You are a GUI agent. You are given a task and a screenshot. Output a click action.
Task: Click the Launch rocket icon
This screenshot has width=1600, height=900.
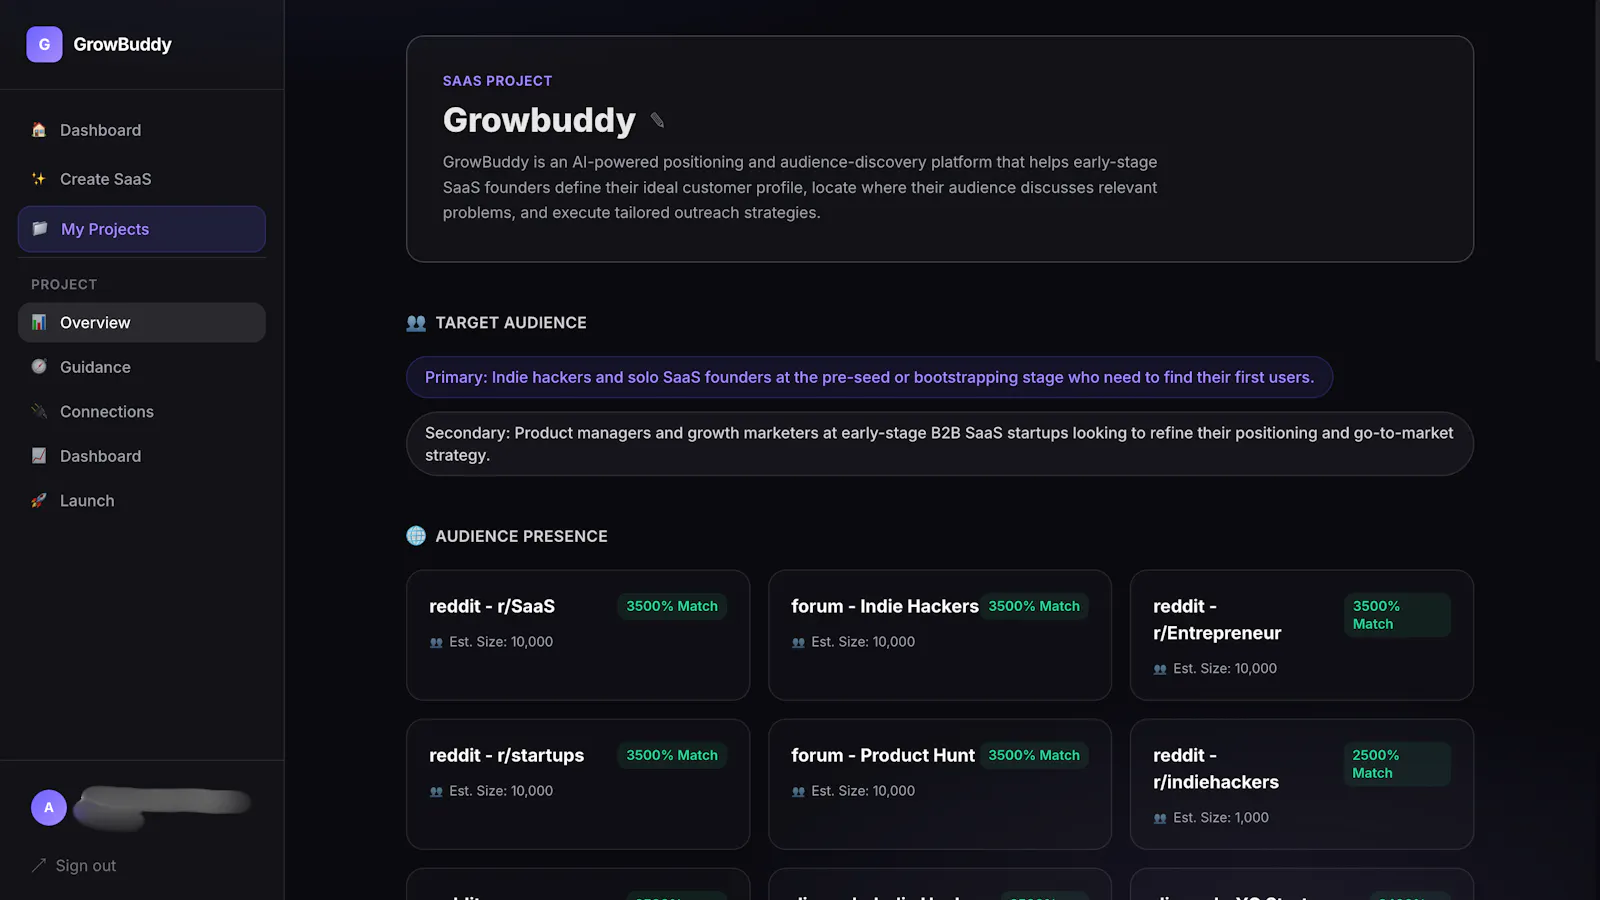click(39, 500)
